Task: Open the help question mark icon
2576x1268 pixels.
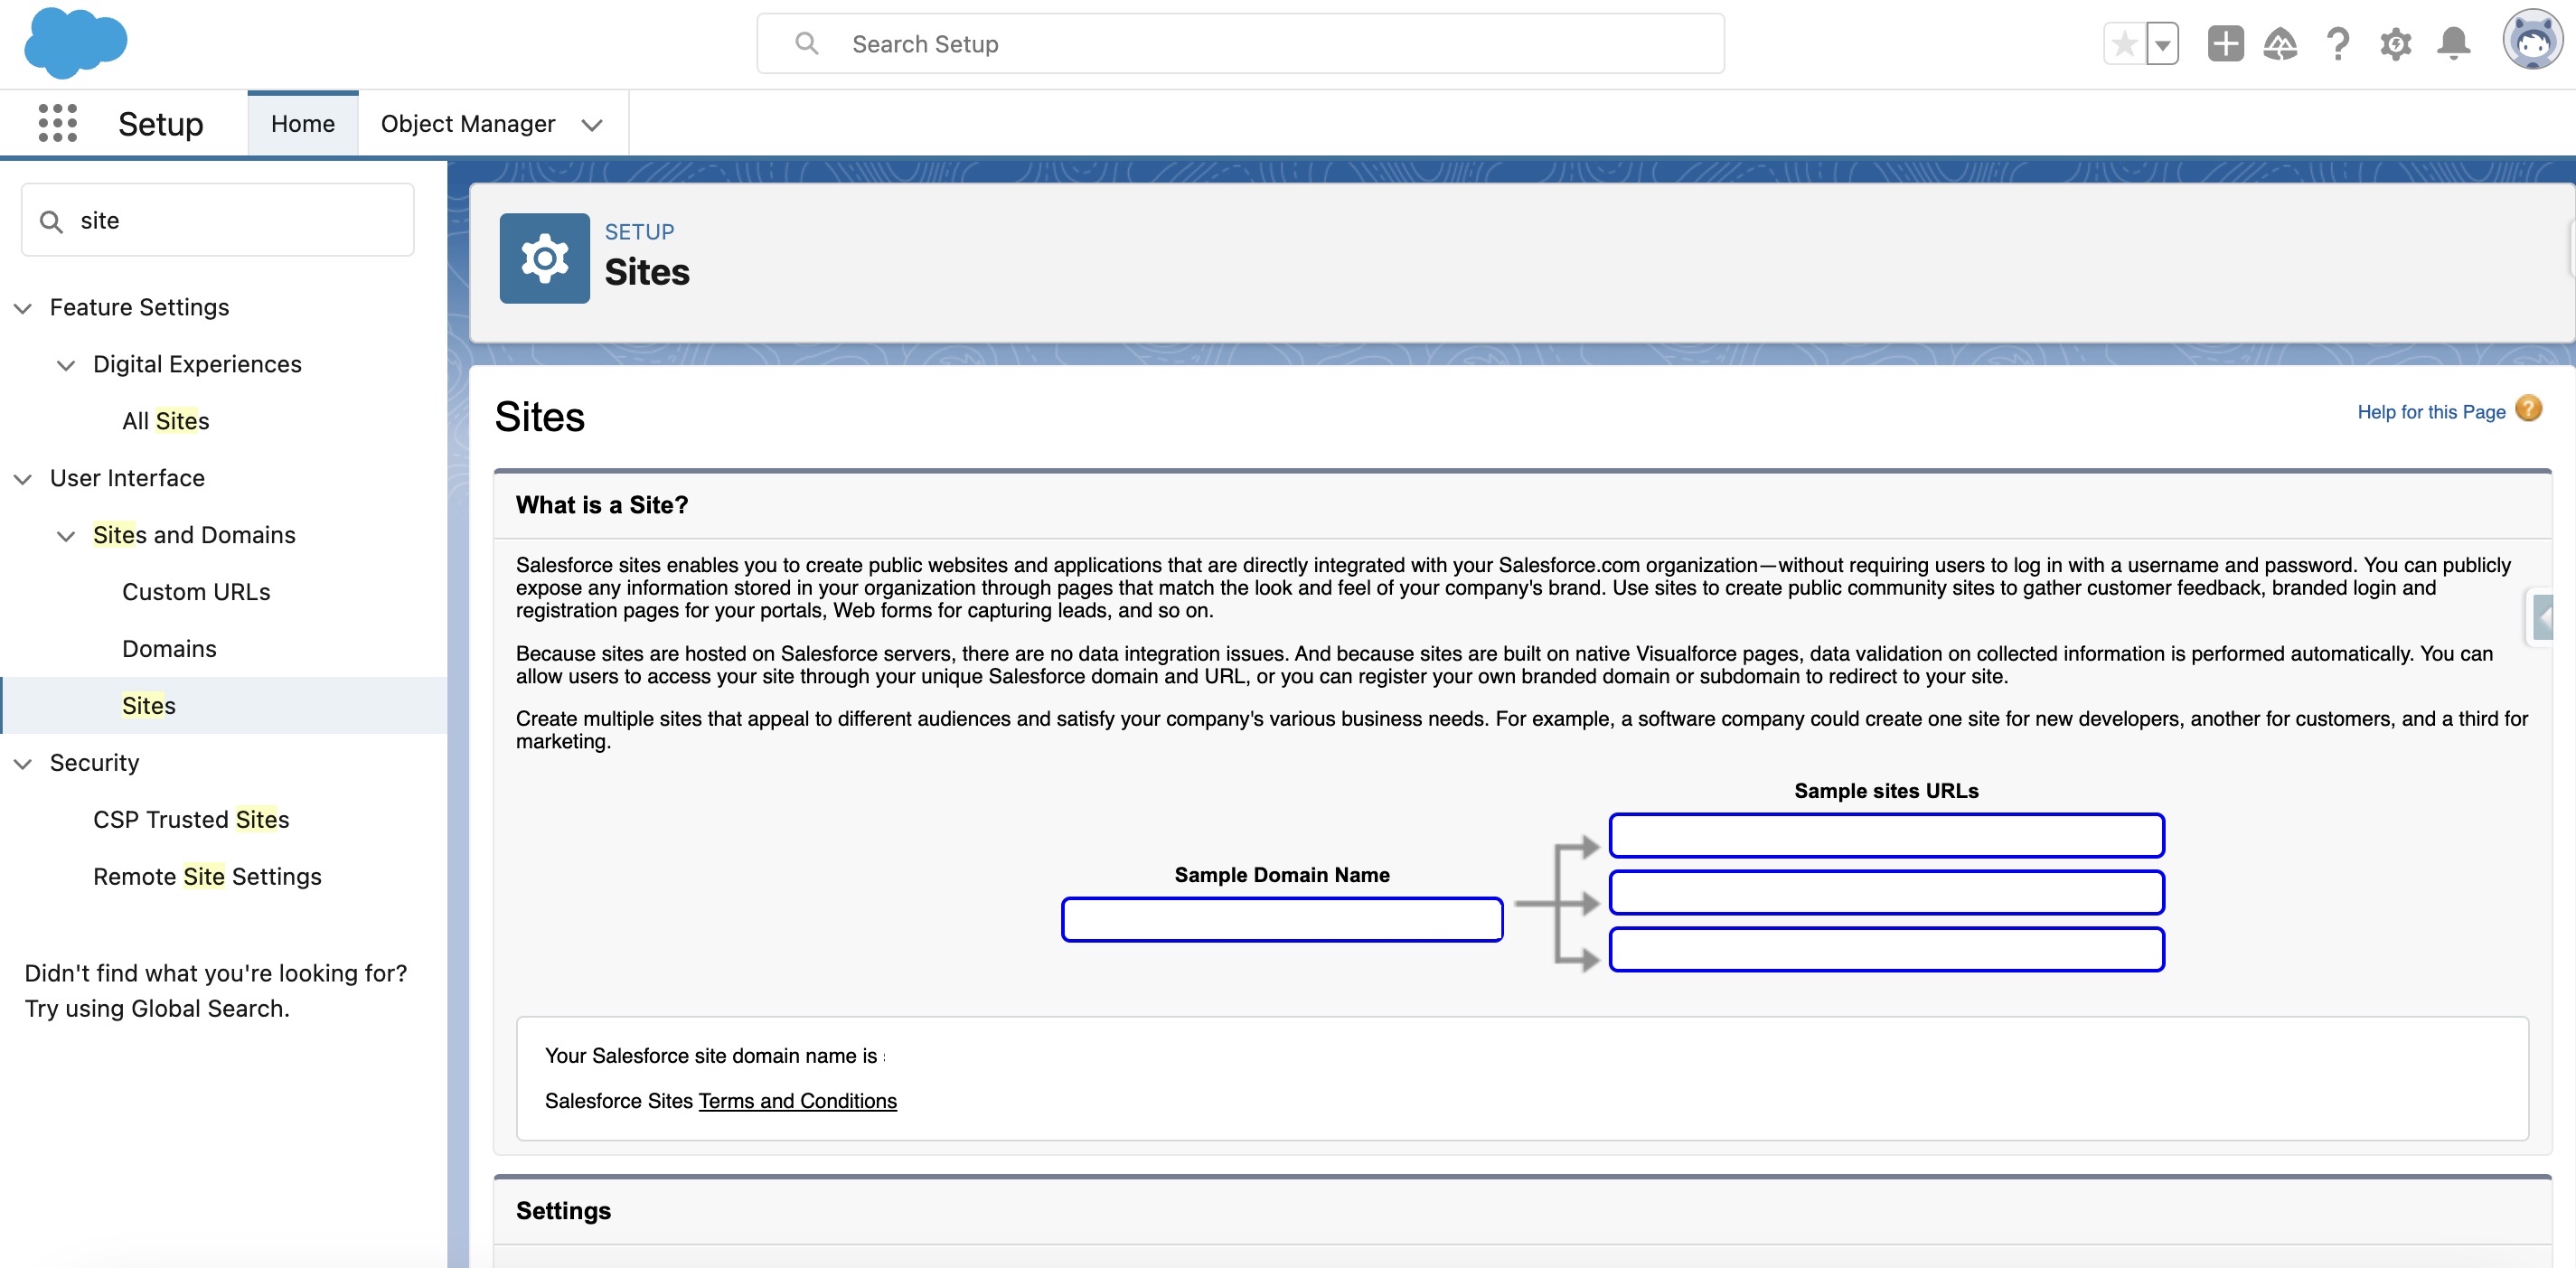Action: click(x=2337, y=44)
